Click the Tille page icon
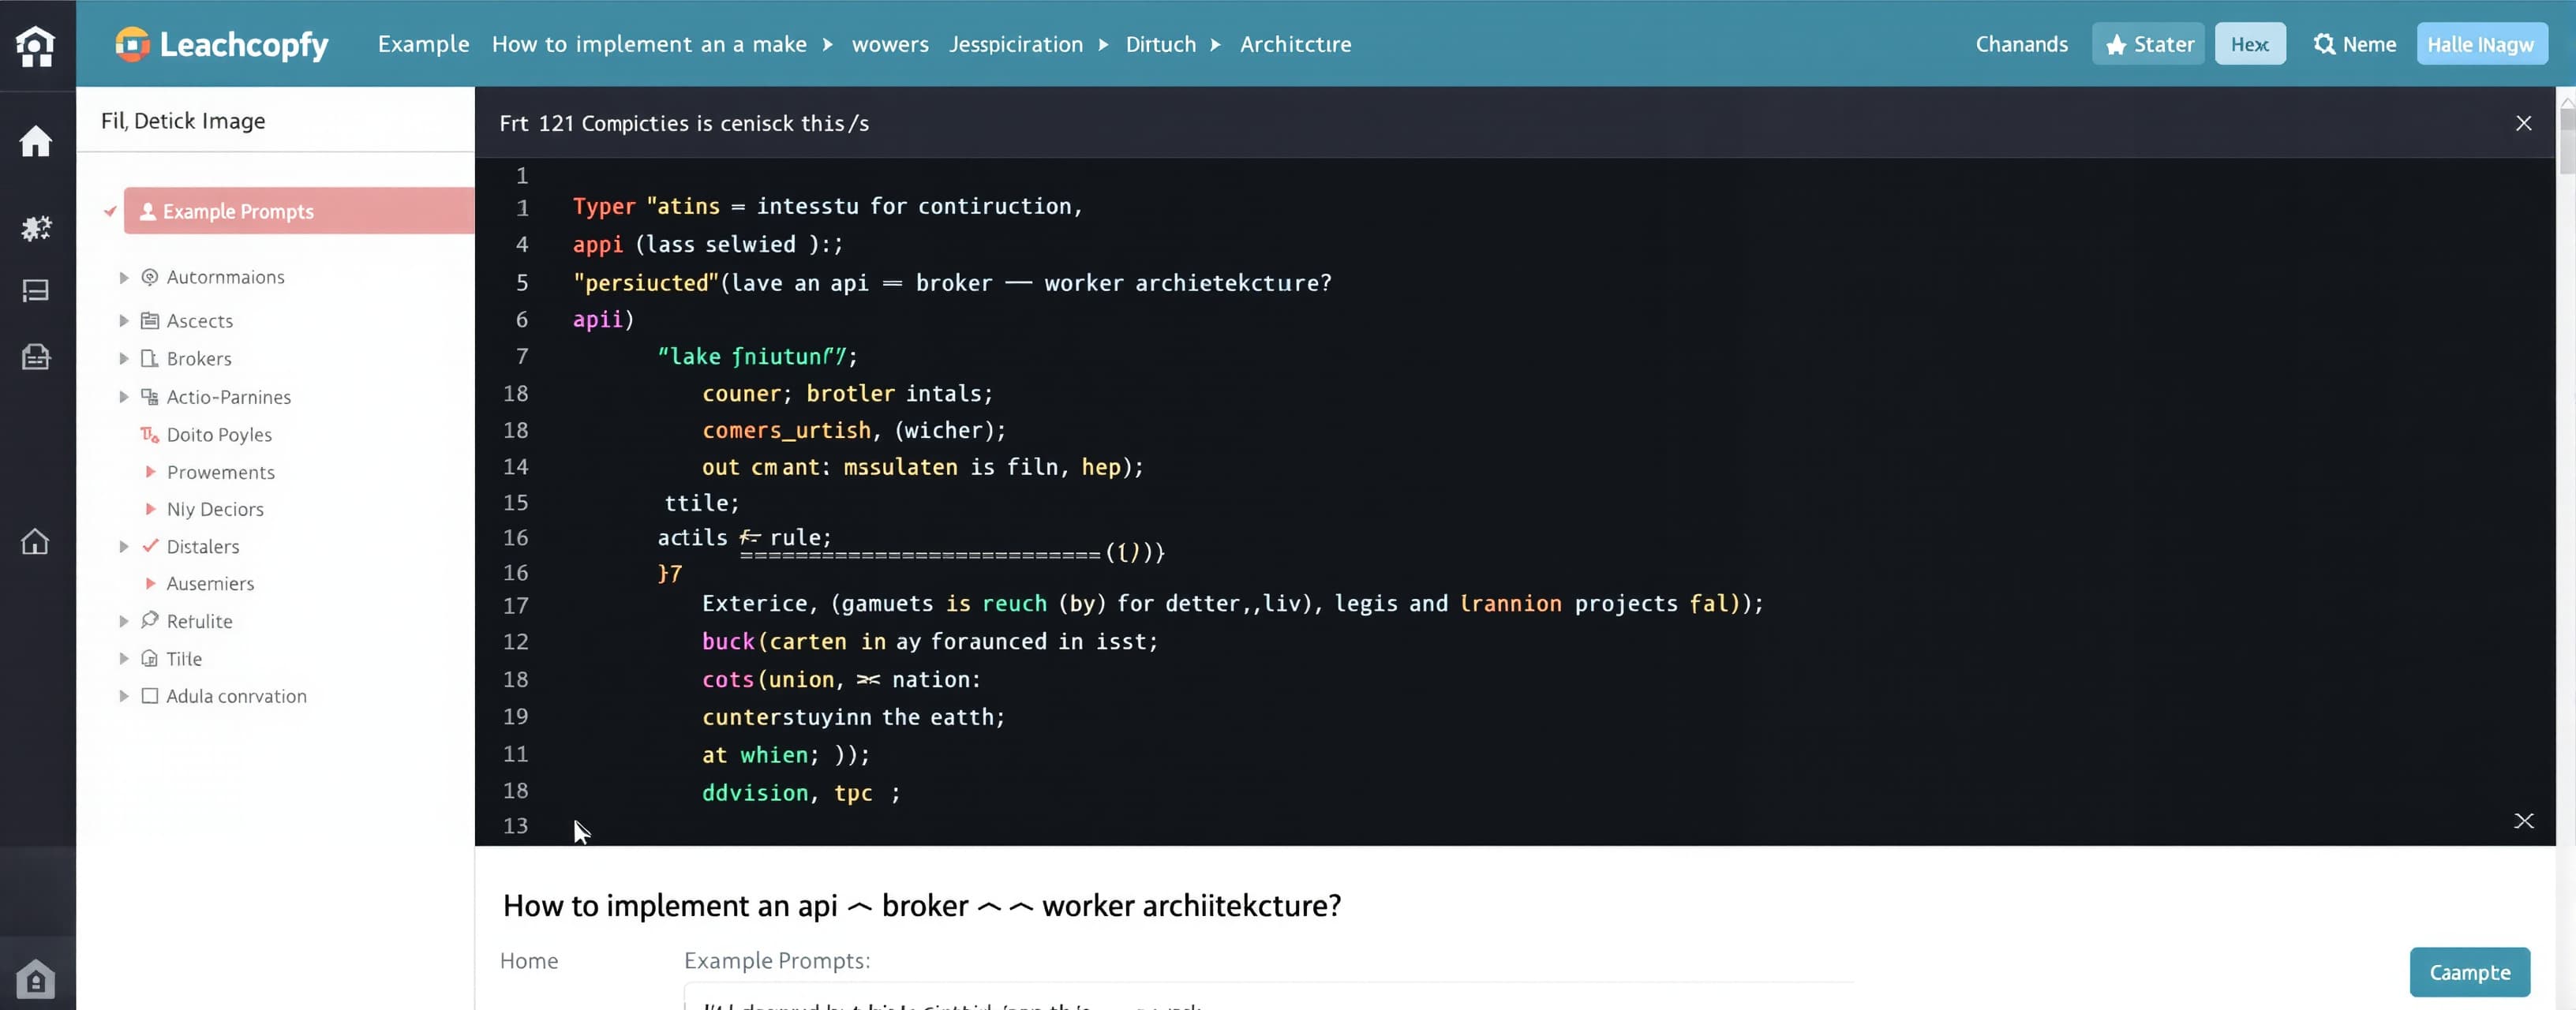The height and width of the screenshot is (1010, 2576). [150, 658]
